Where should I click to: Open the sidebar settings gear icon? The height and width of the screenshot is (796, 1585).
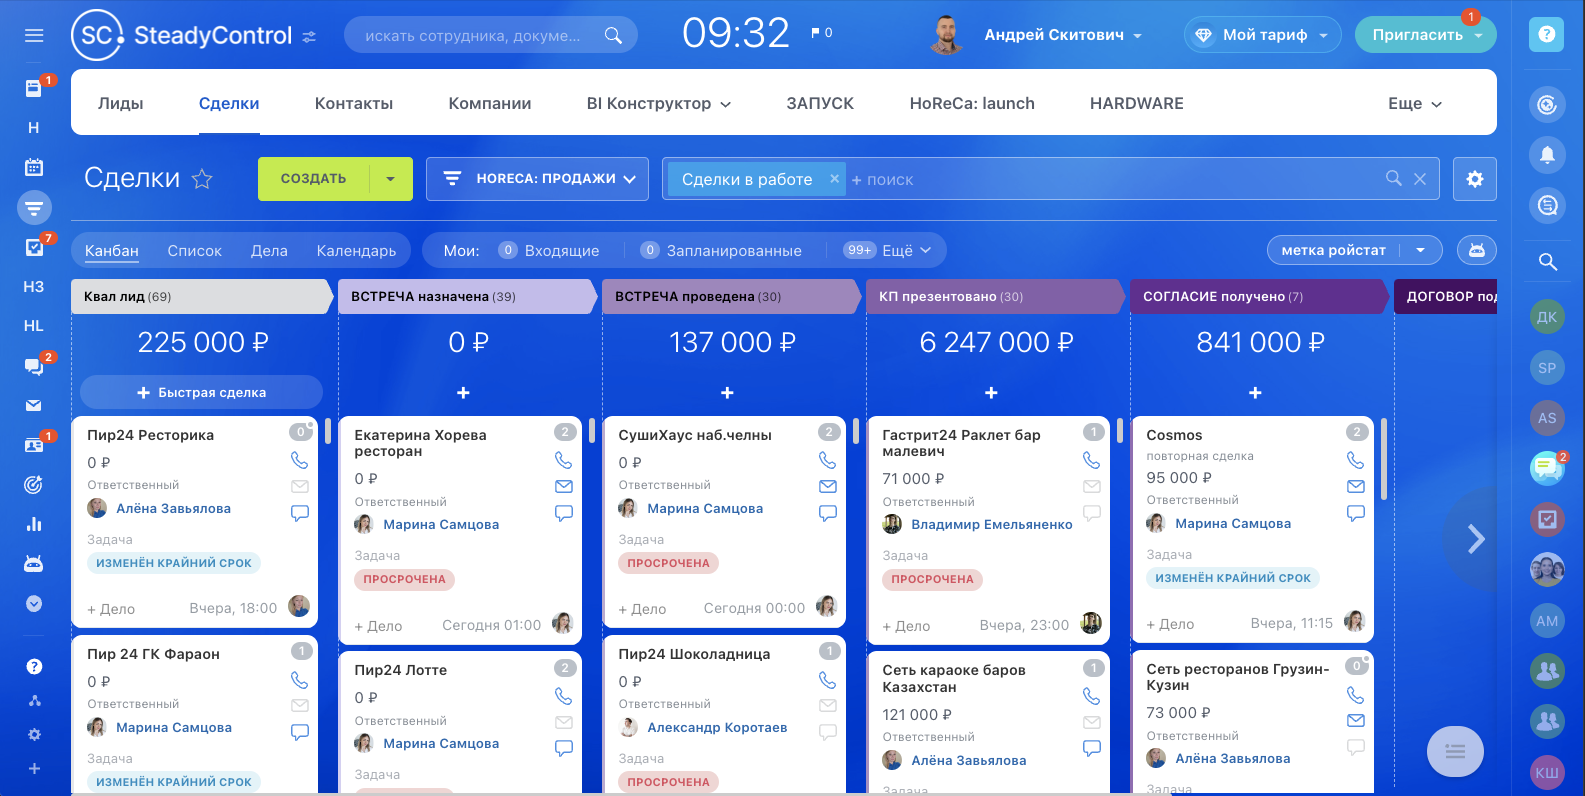pyautogui.click(x=34, y=734)
